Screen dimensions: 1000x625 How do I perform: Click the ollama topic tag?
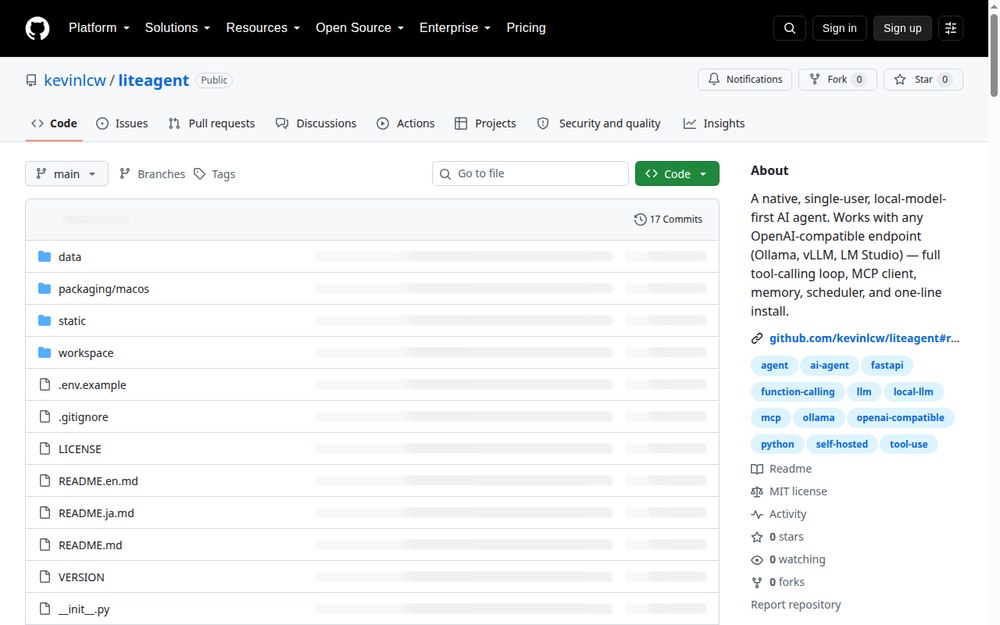click(x=818, y=418)
